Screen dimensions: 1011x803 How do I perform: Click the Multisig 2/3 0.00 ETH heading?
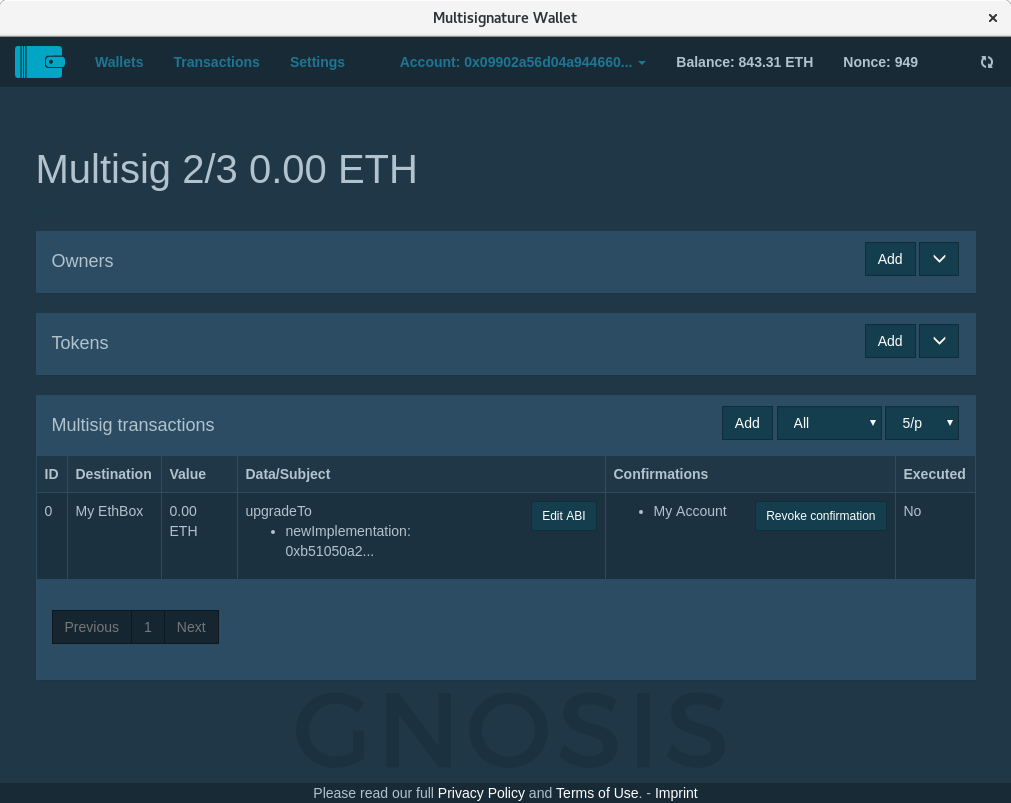(x=226, y=170)
